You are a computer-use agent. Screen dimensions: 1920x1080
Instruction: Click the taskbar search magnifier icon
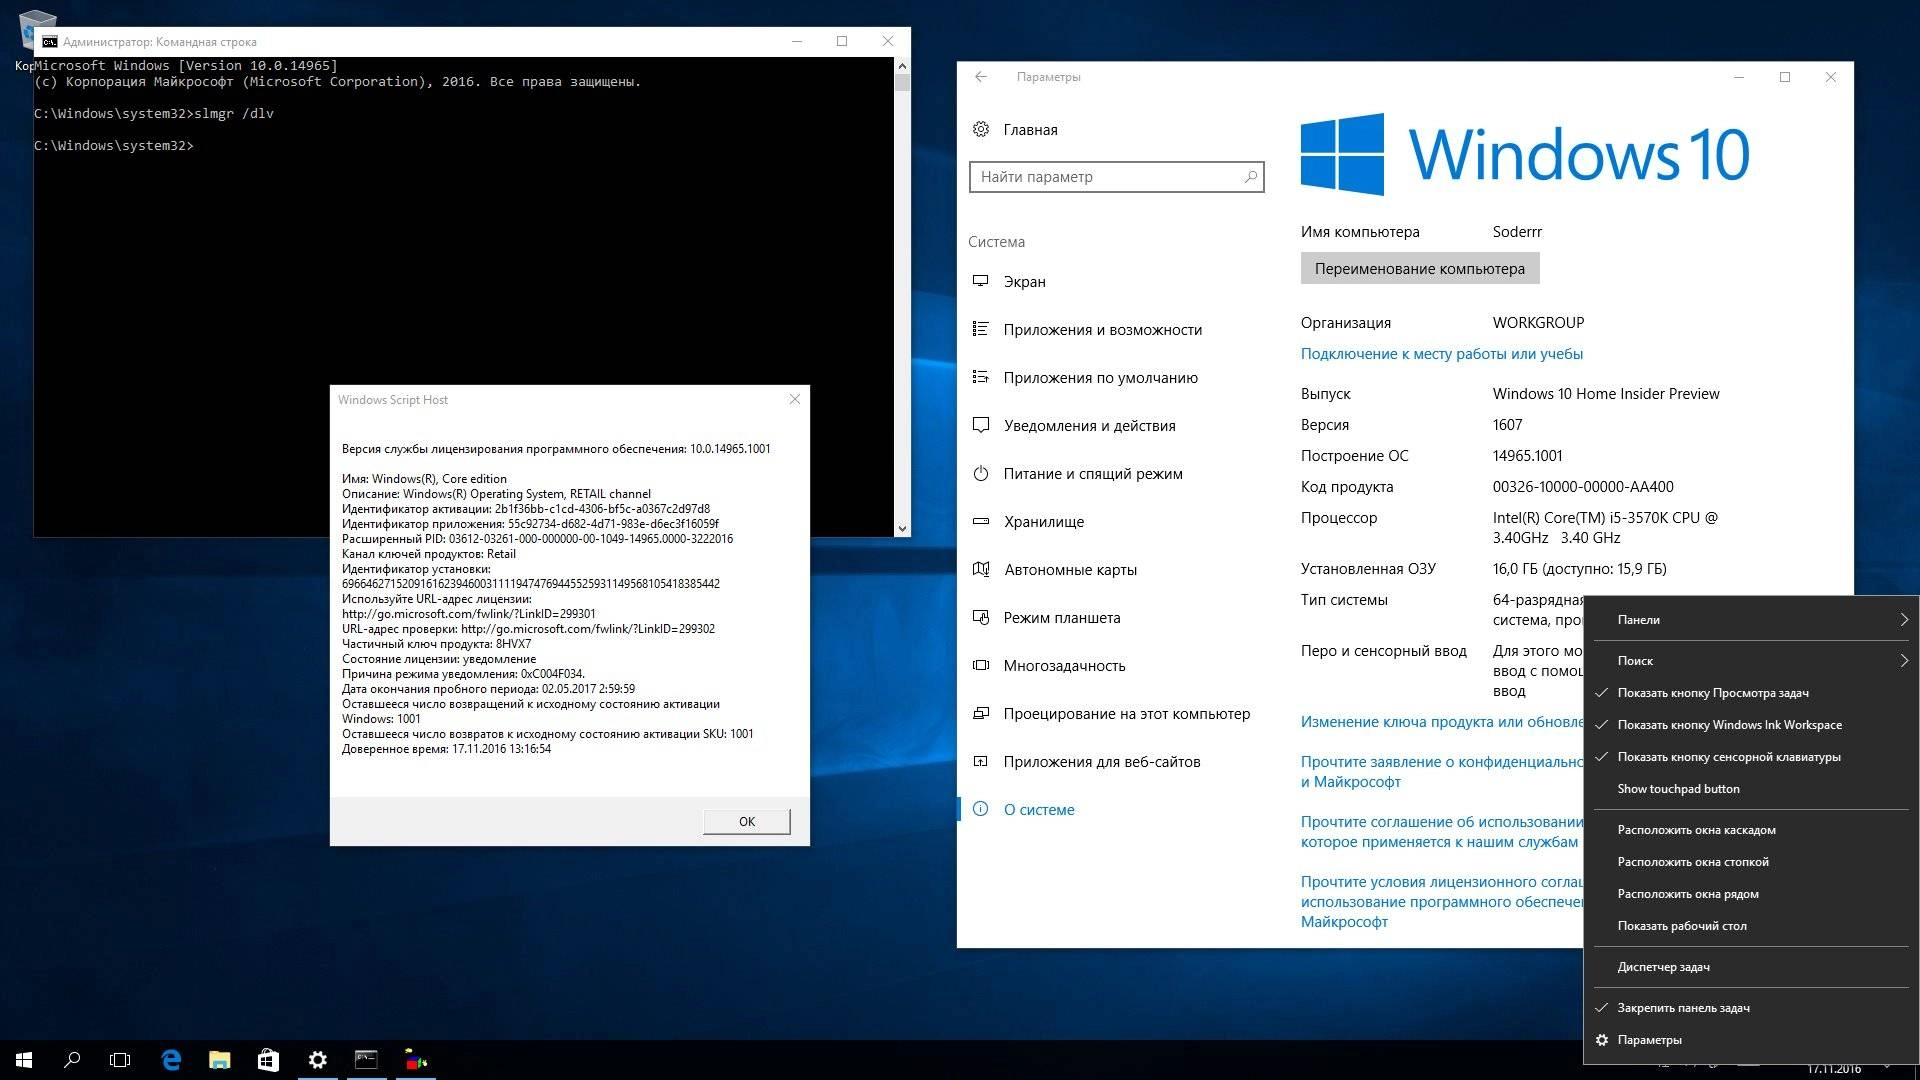(72, 1060)
